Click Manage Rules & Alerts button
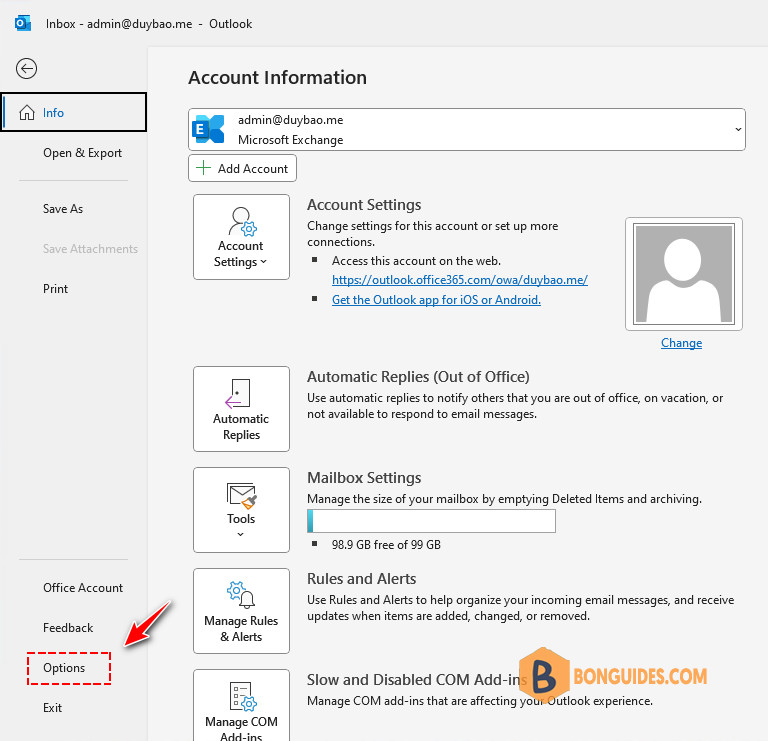This screenshot has width=768, height=741. point(241,611)
